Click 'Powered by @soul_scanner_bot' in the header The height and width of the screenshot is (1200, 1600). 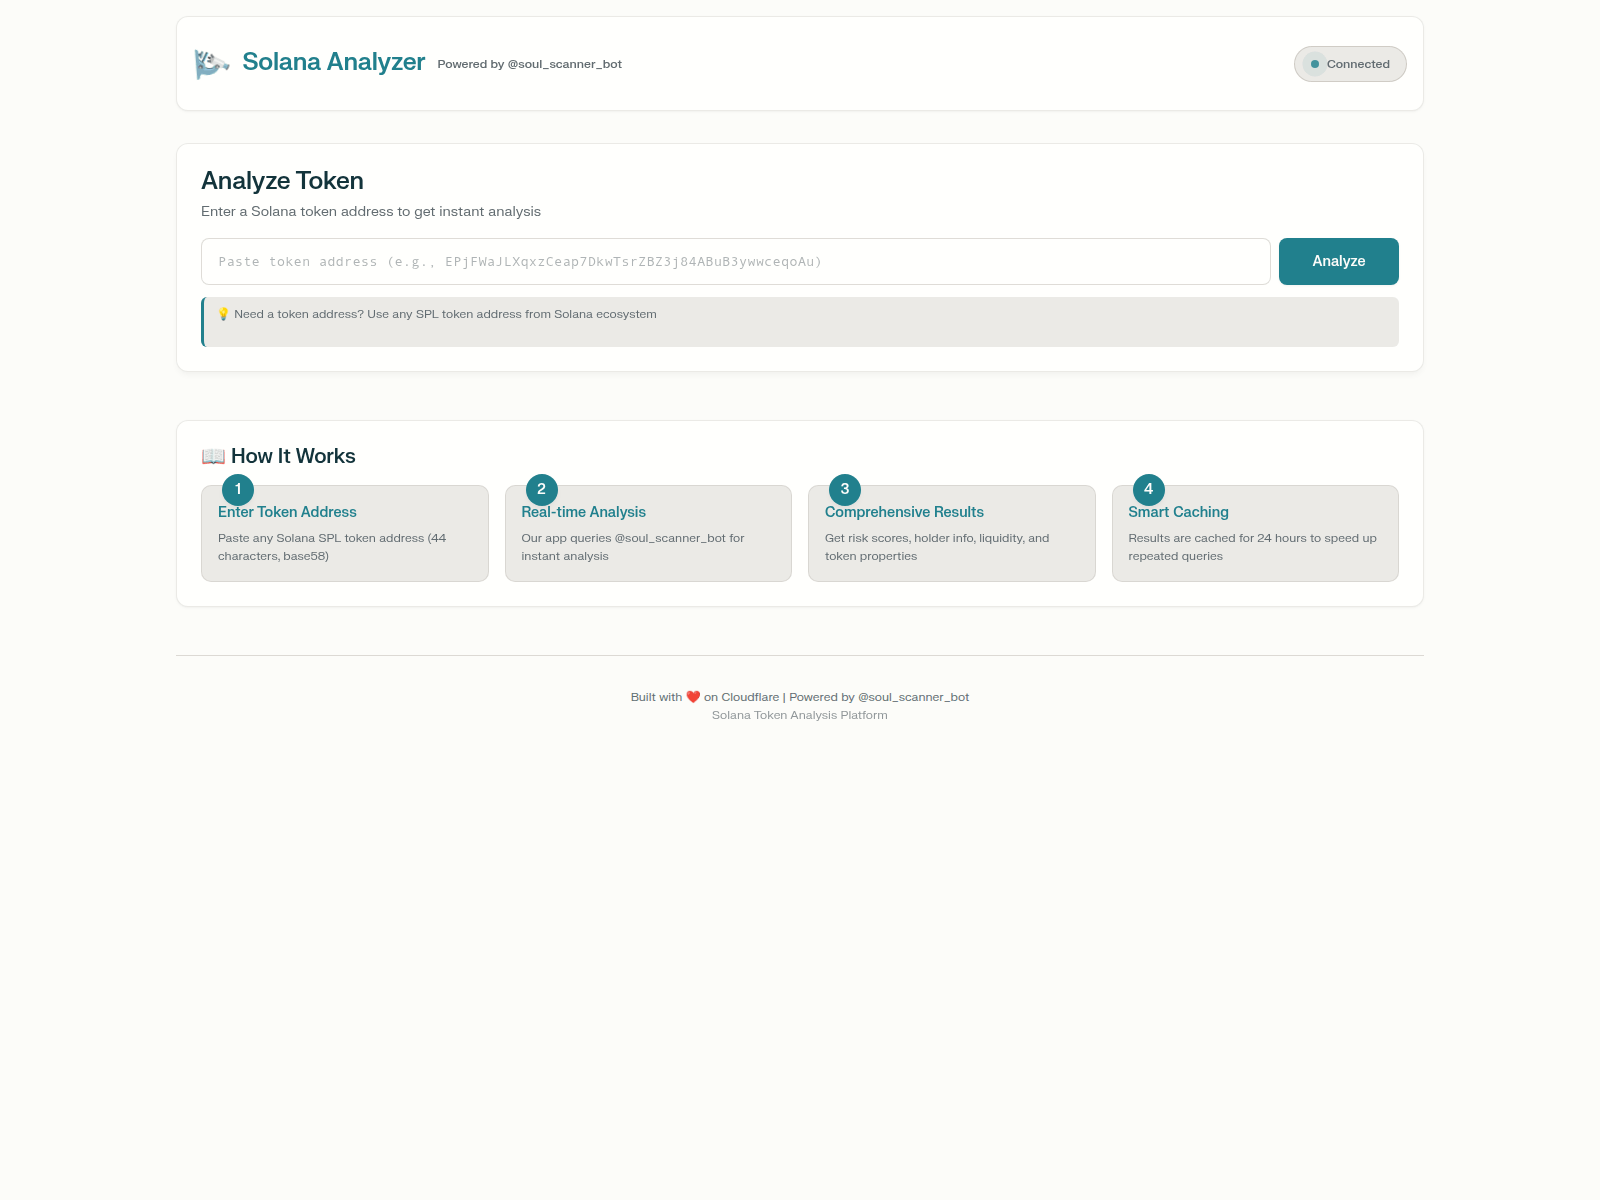coord(530,64)
